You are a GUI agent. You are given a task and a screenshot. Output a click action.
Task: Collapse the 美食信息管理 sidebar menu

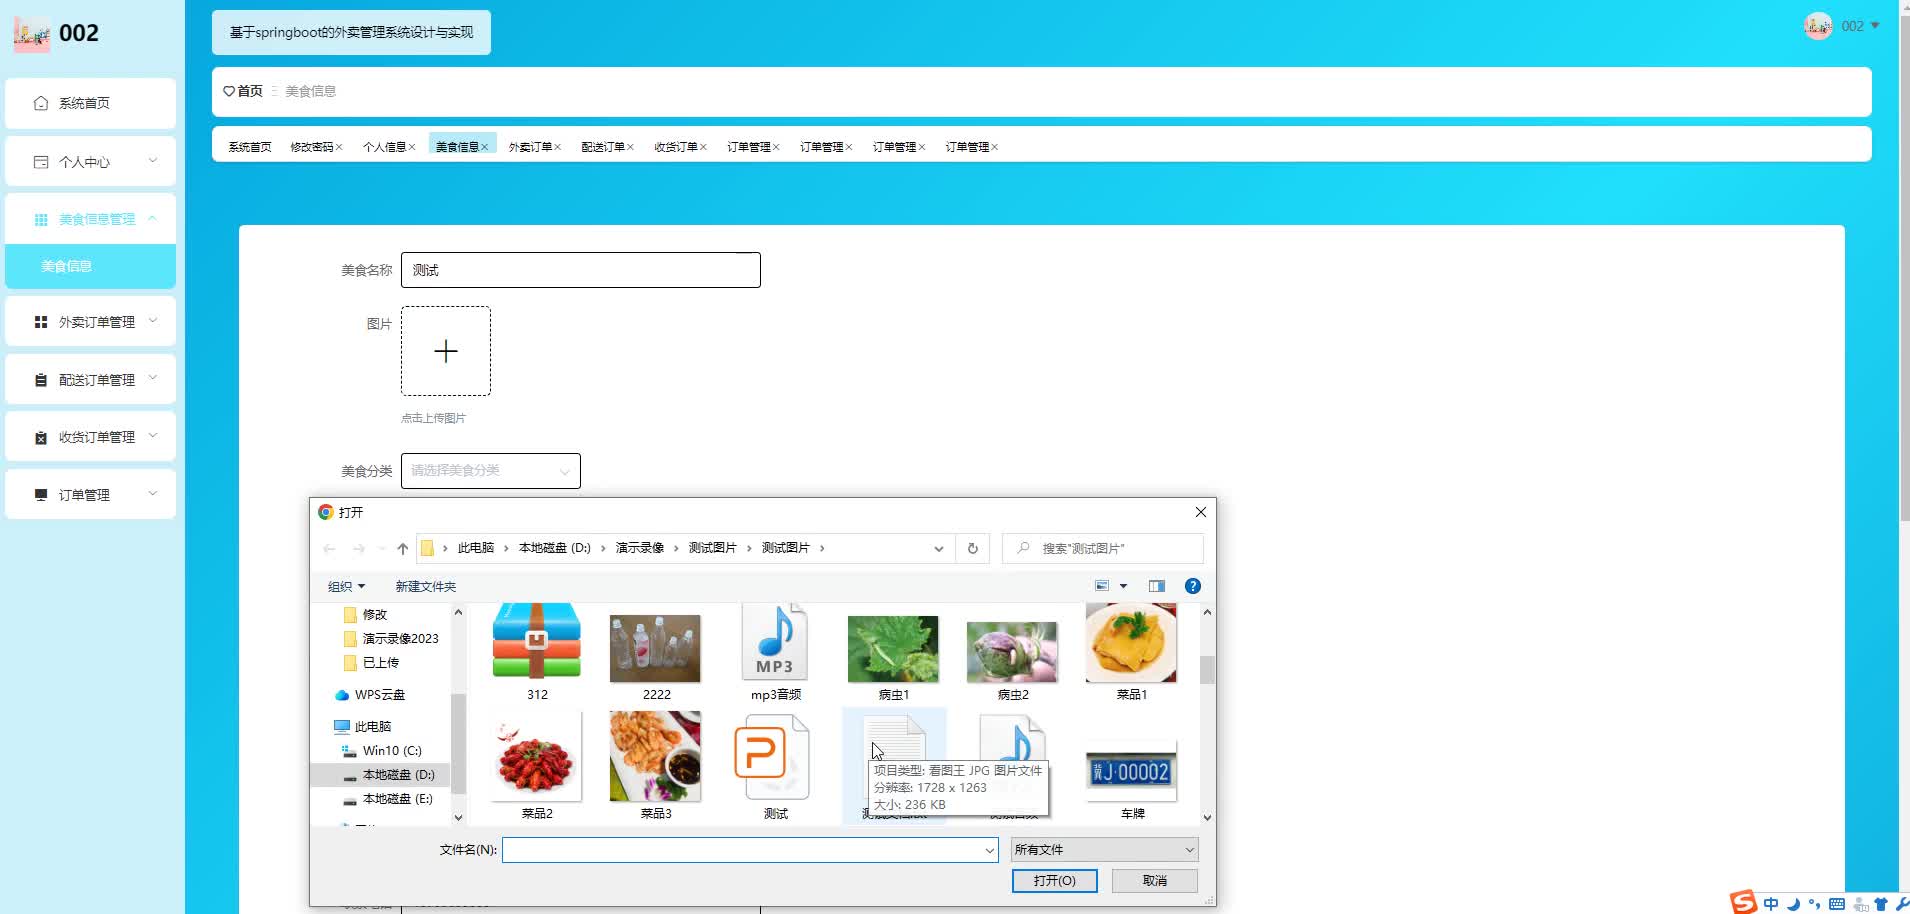pos(90,219)
